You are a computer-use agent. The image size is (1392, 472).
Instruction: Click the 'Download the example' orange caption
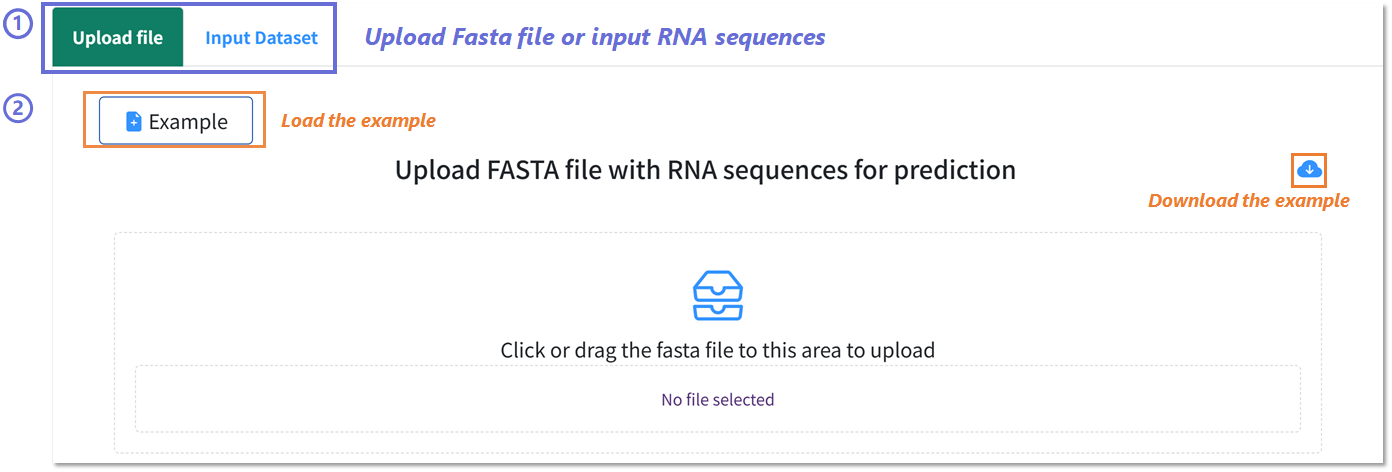pyautogui.click(x=1248, y=200)
